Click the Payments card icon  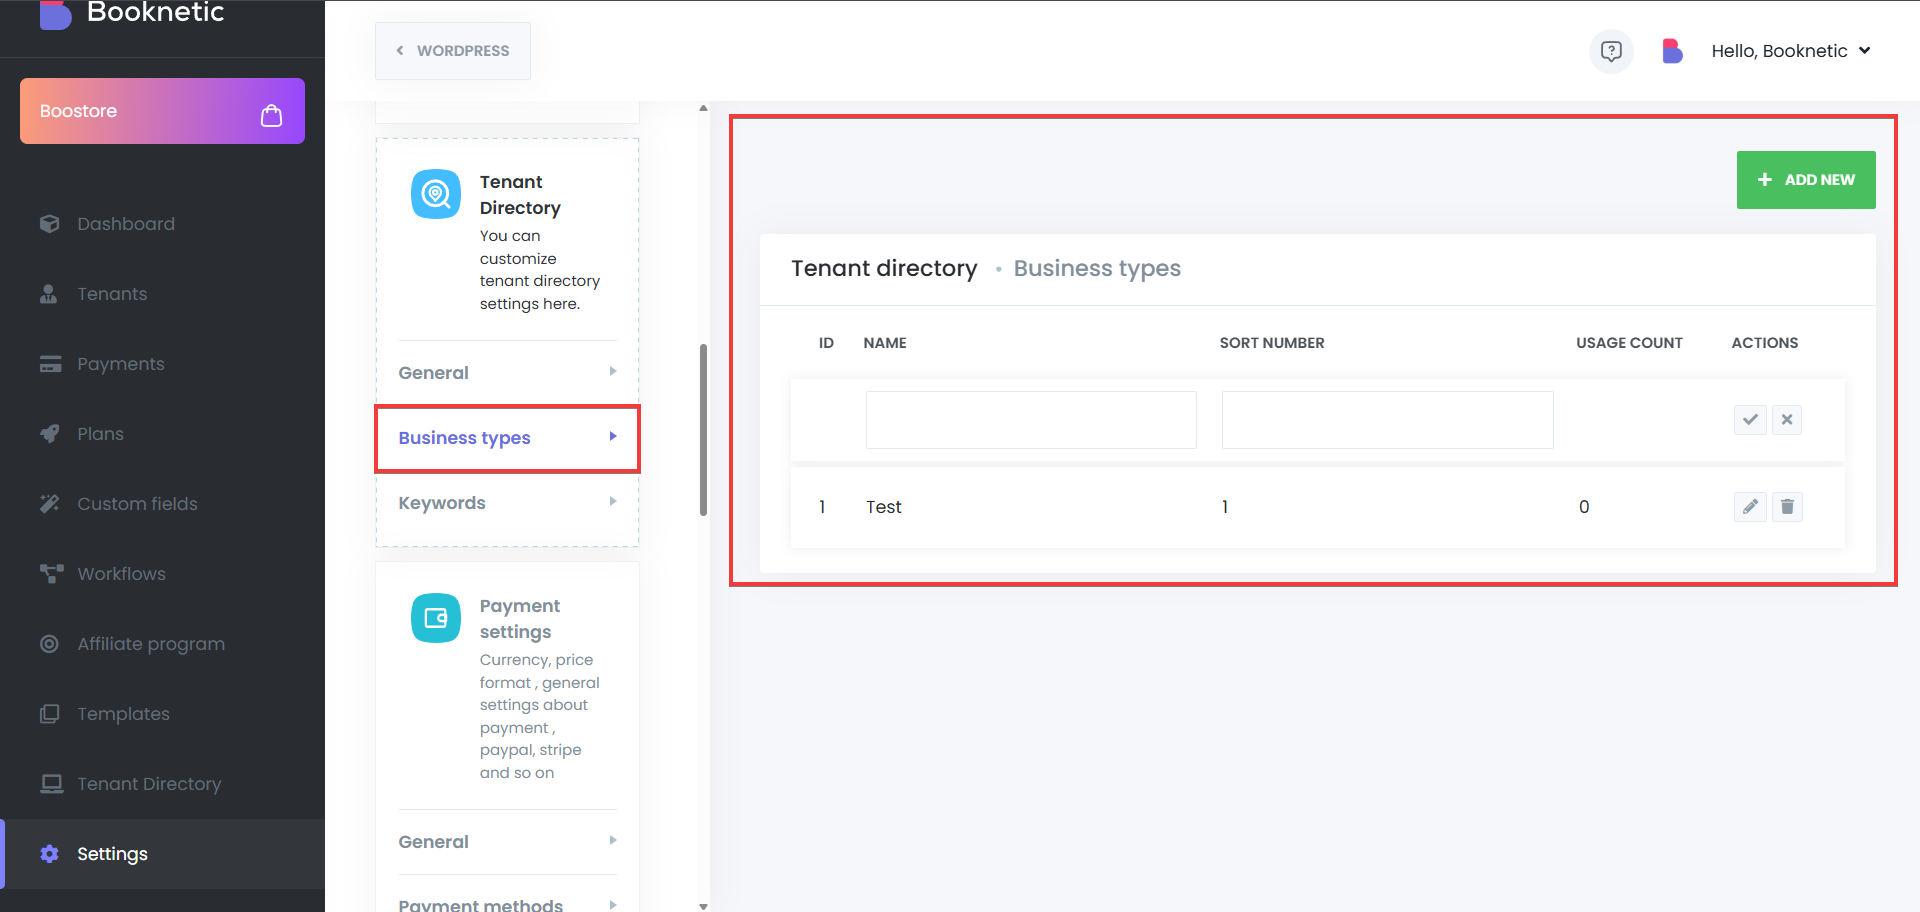pyautogui.click(x=50, y=364)
